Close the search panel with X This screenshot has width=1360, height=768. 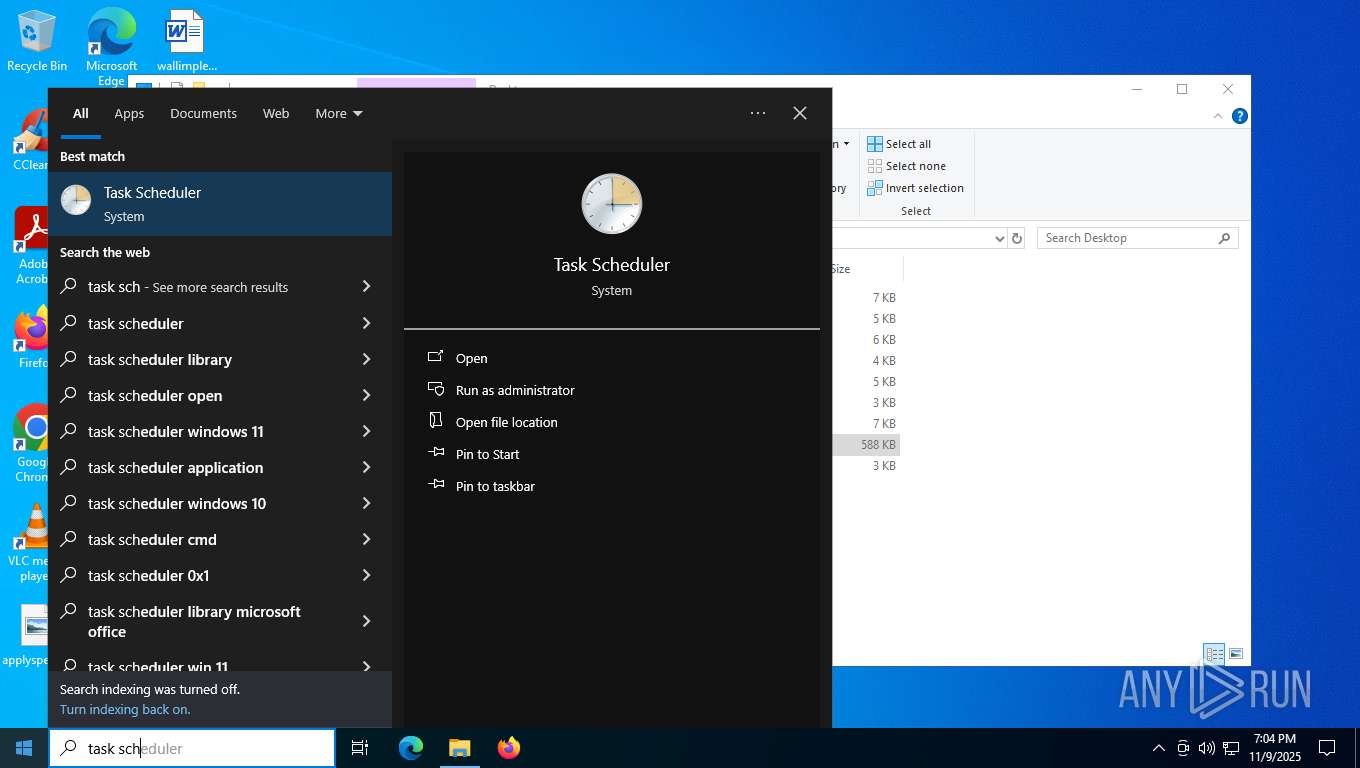coord(800,113)
